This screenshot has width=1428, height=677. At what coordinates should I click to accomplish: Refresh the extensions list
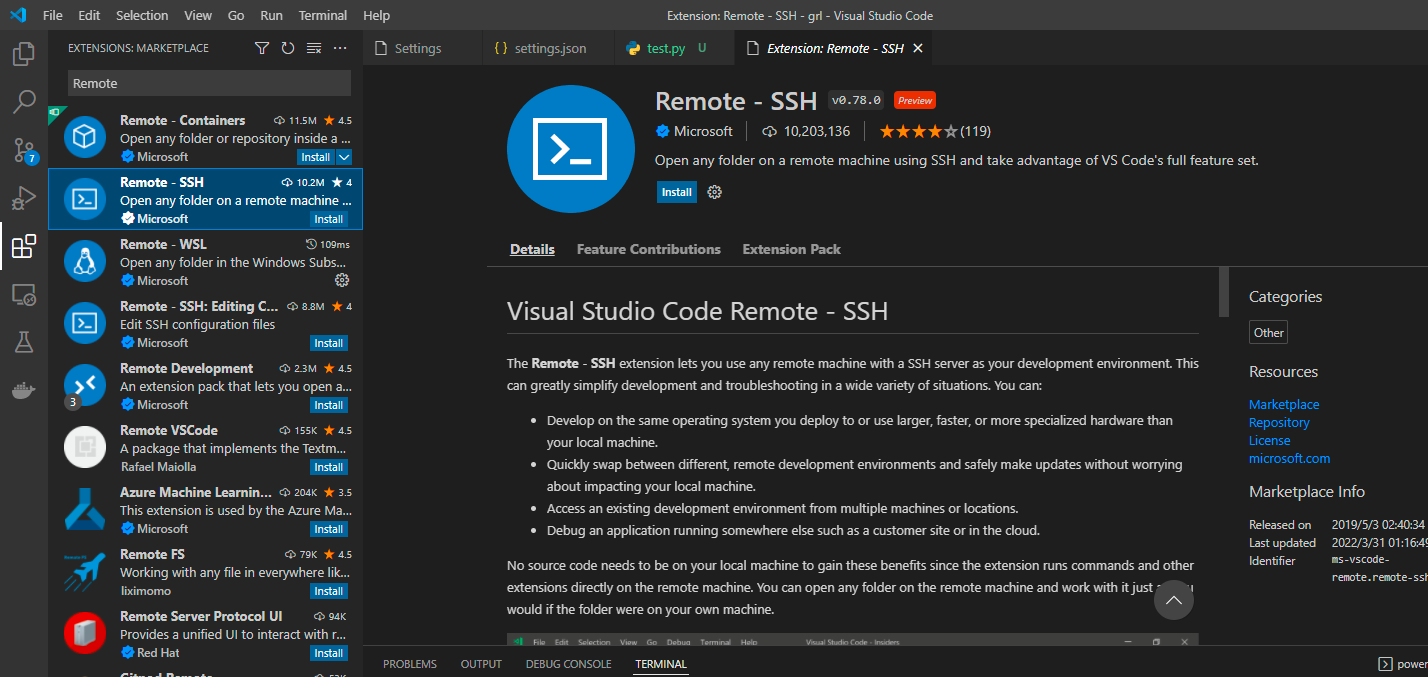point(287,47)
